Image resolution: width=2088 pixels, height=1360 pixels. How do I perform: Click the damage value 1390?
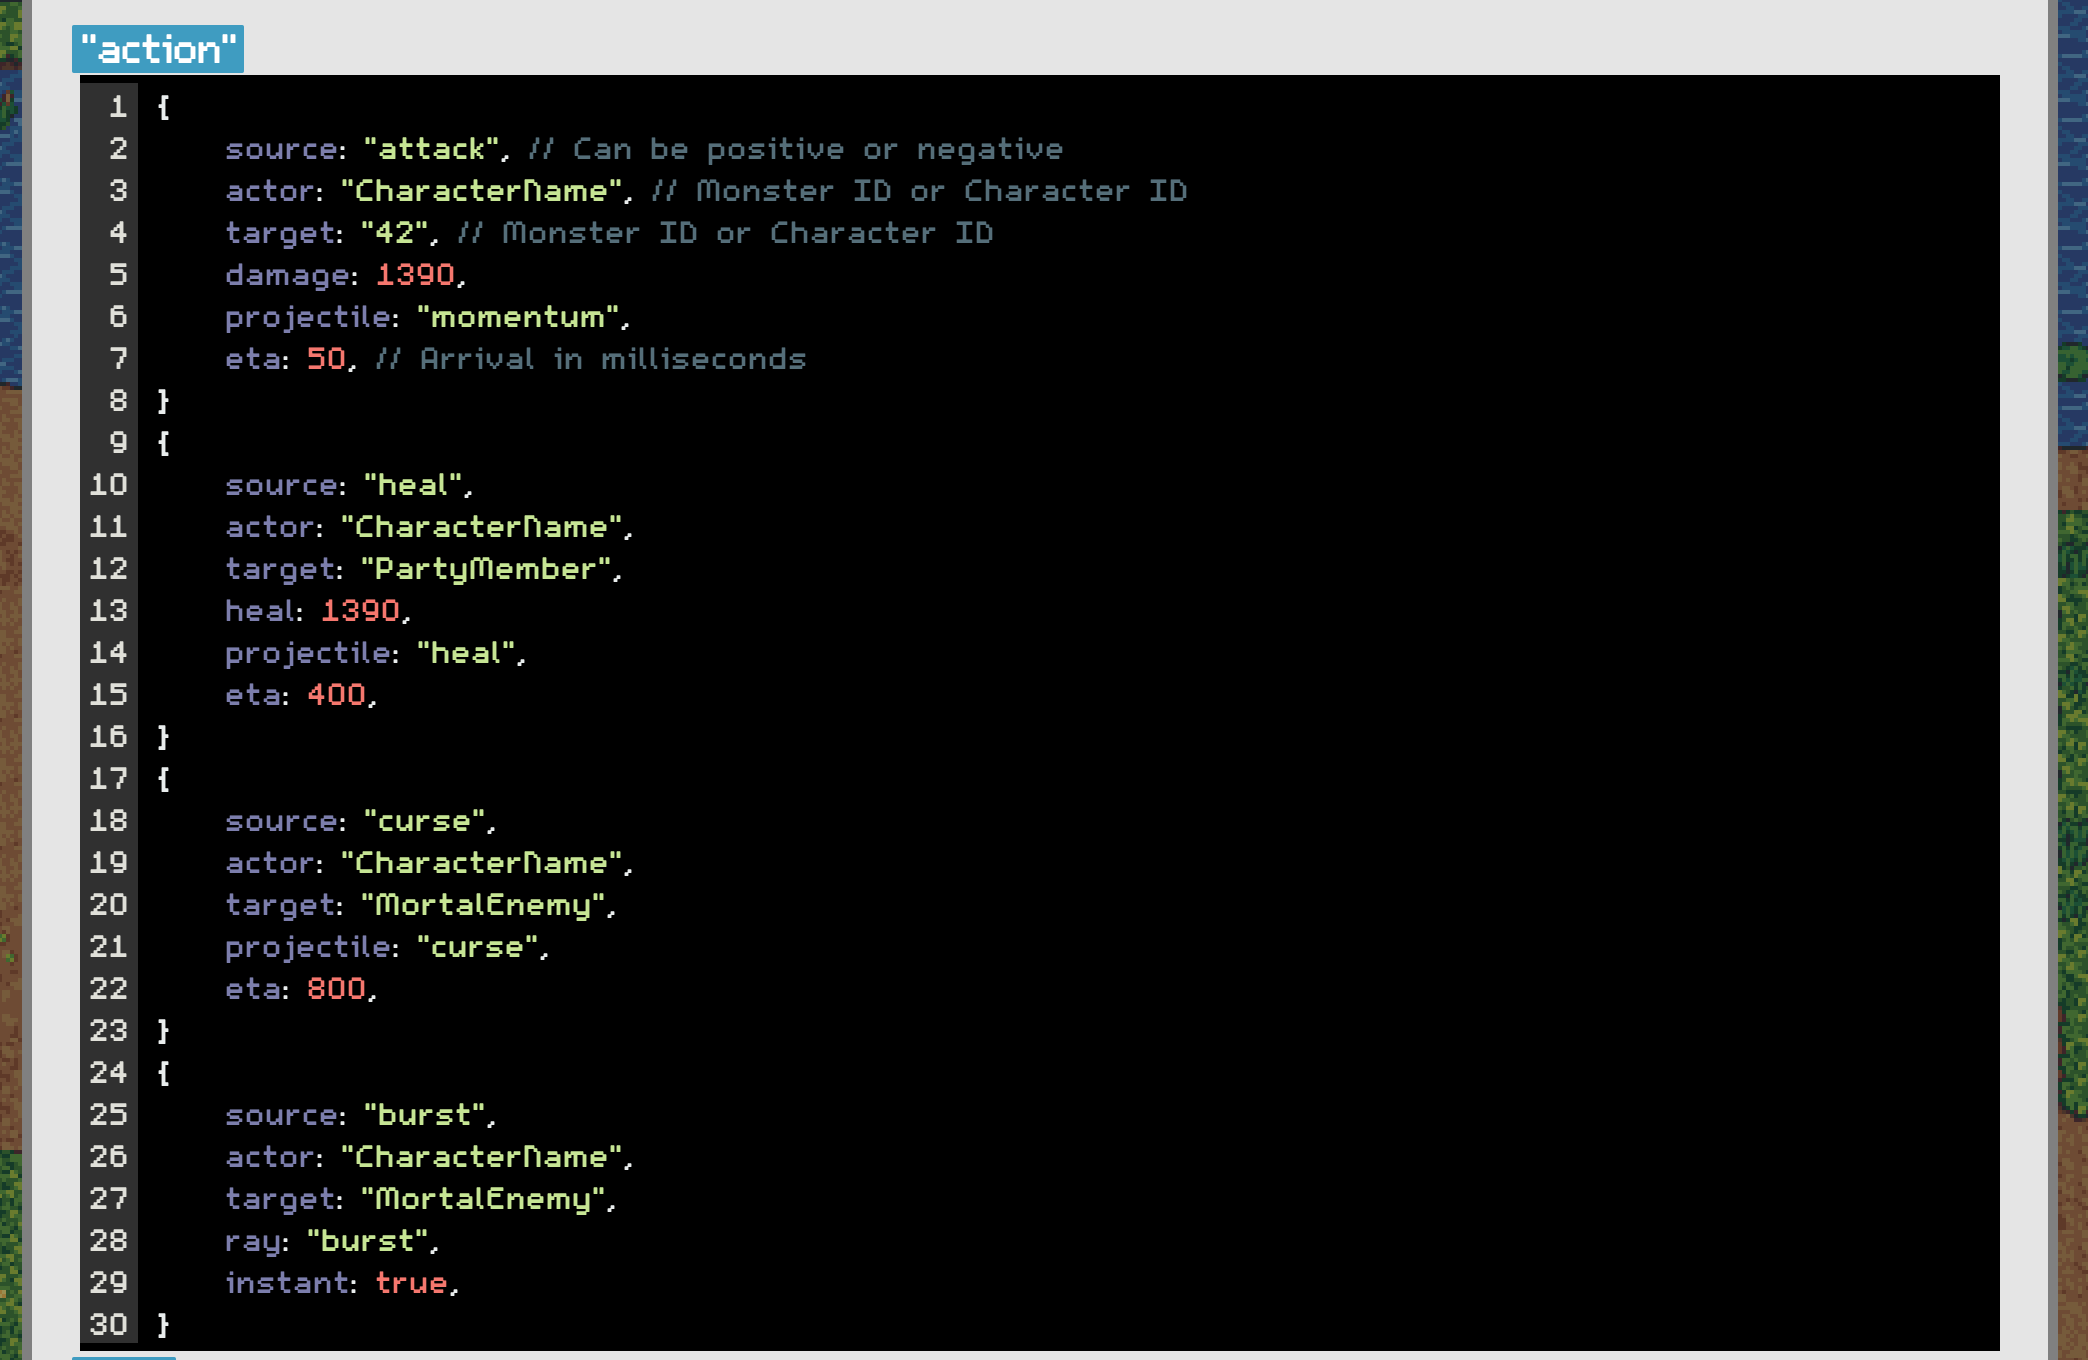pyautogui.click(x=415, y=275)
